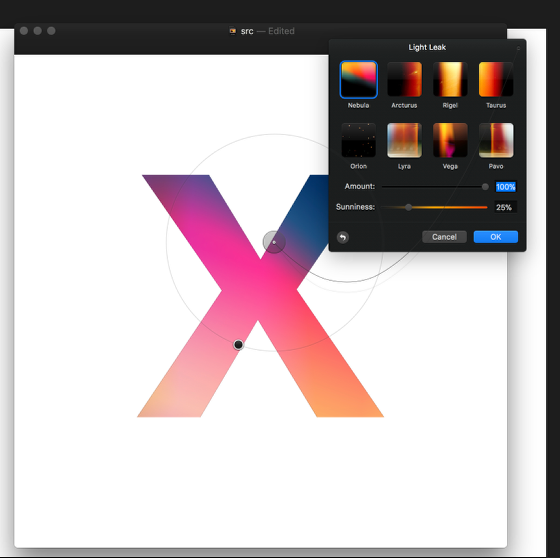The image size is (560, 558).
Task: Click the black handle on the effect circle
Action: [238, 345]
